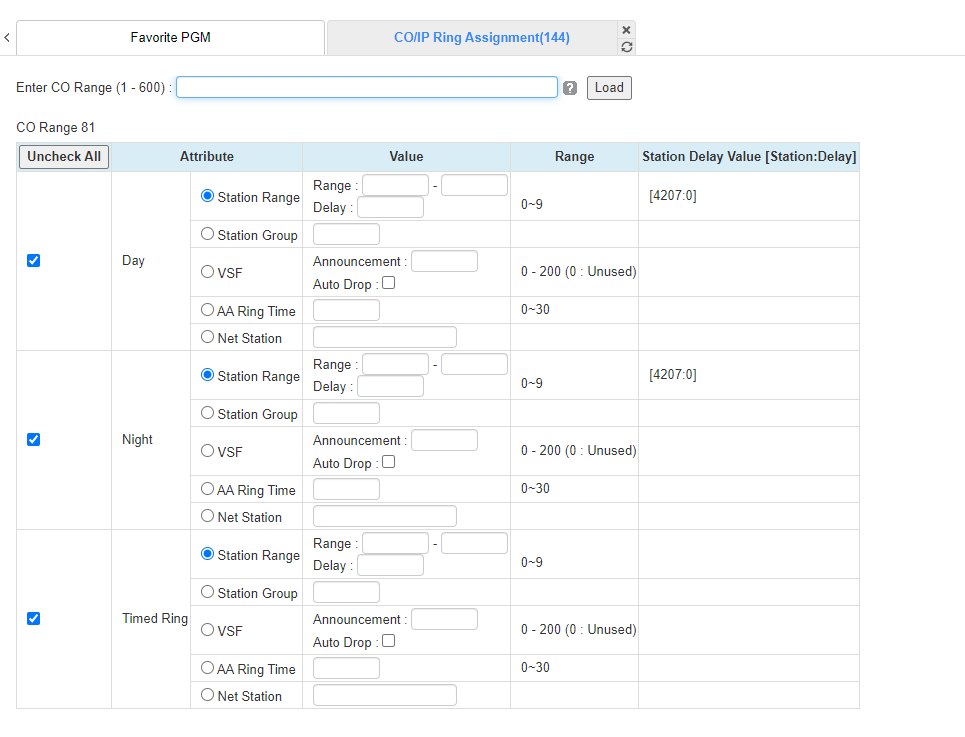Enable Auto Drop for Day VSF

(388, 283)
